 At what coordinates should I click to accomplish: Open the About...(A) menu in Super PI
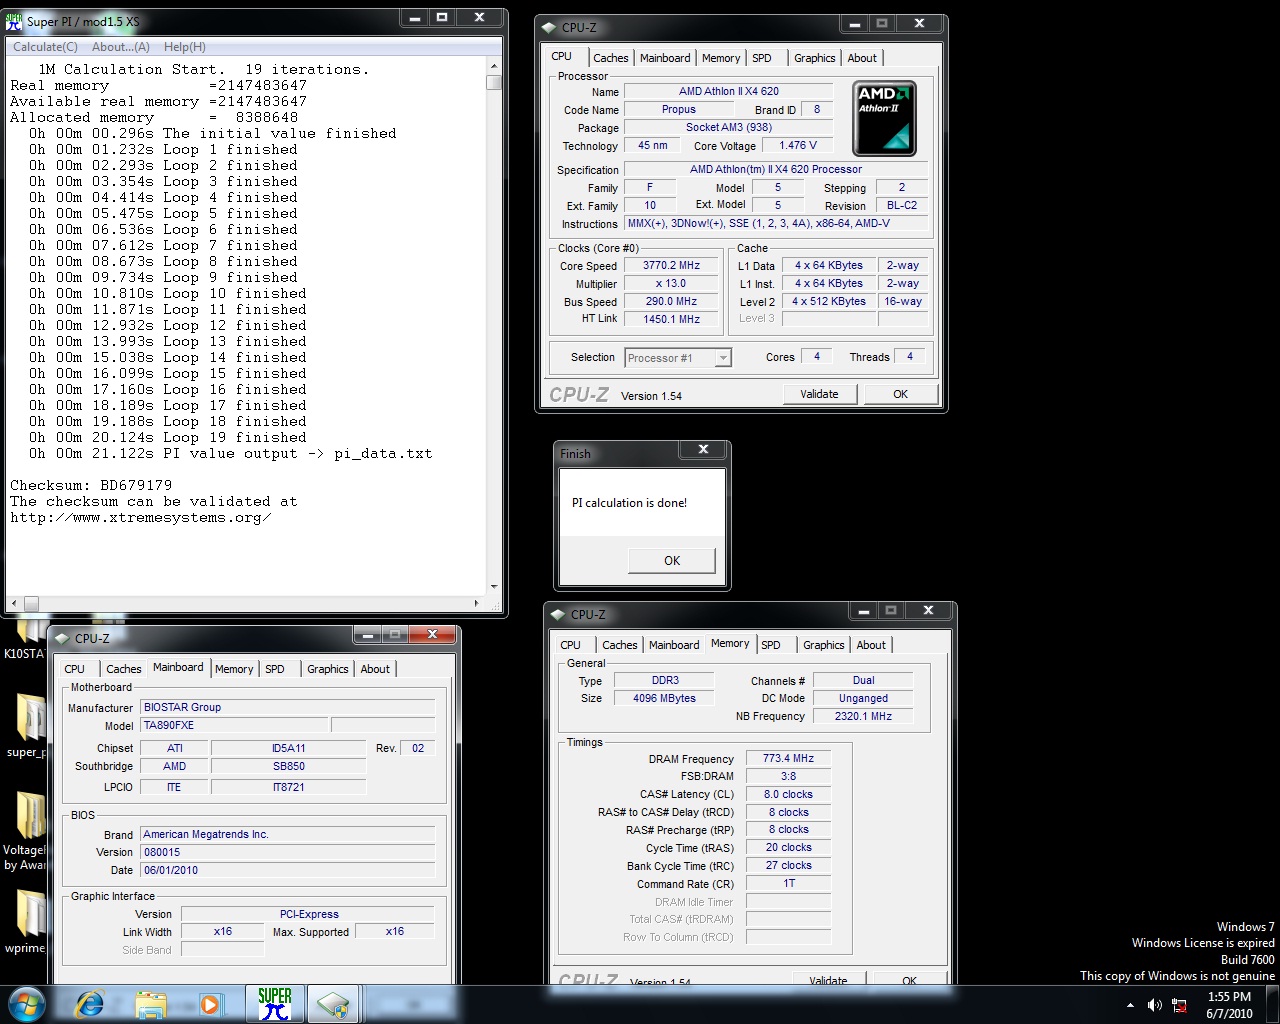120,47
